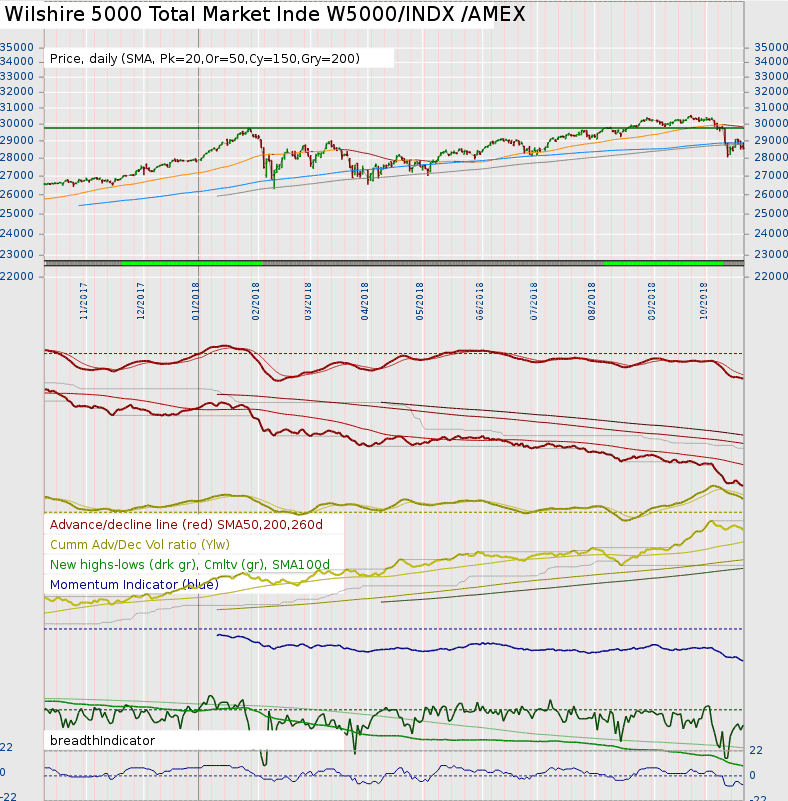
Task: Select the 'Cumm Adv/Dec Vol ratio (Ylw)' legend
Action: pyautogui.click(x=140, y=545)
